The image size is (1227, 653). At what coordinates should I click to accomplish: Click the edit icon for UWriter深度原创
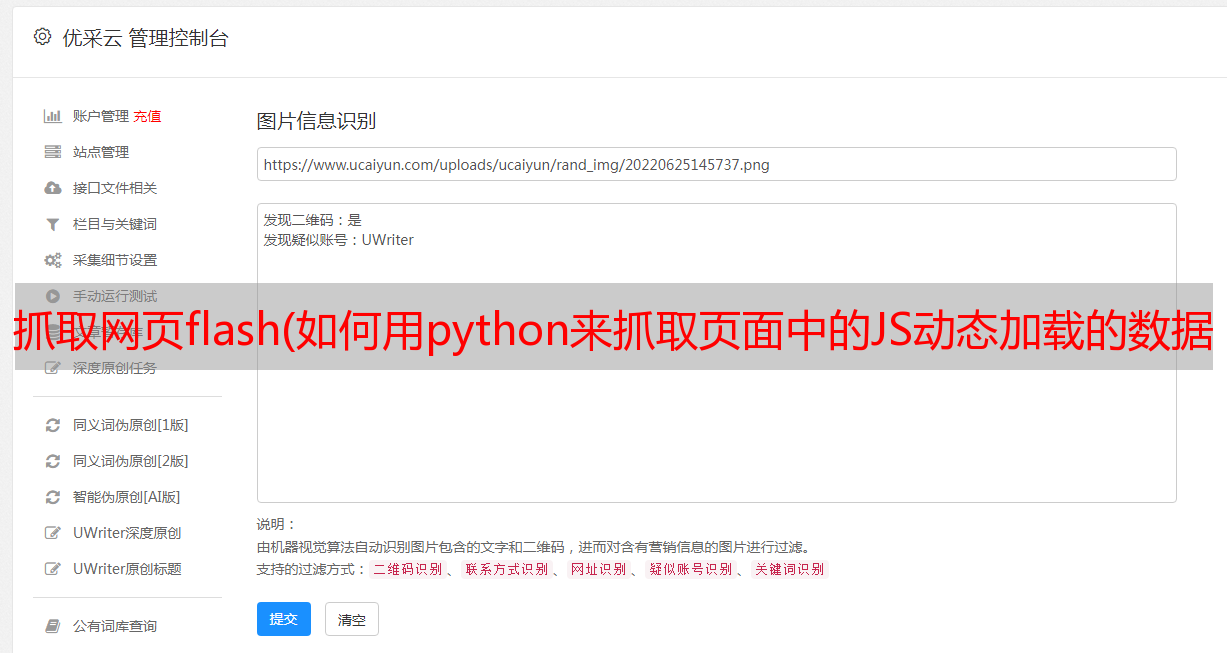(53, 533)
